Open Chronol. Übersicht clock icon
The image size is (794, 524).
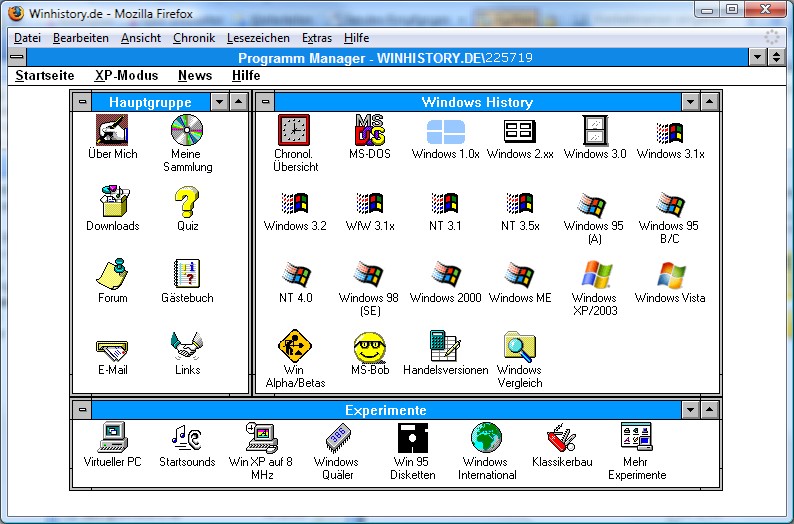(294, 130)
